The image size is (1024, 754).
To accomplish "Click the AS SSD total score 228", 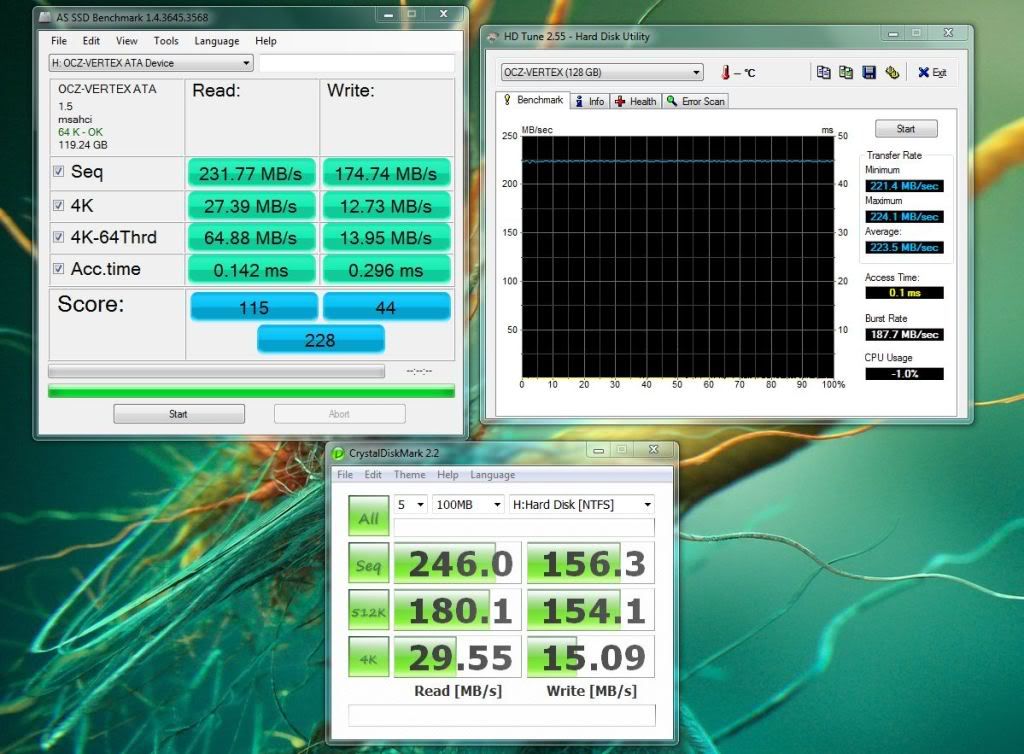I will (x=320, y=340).
